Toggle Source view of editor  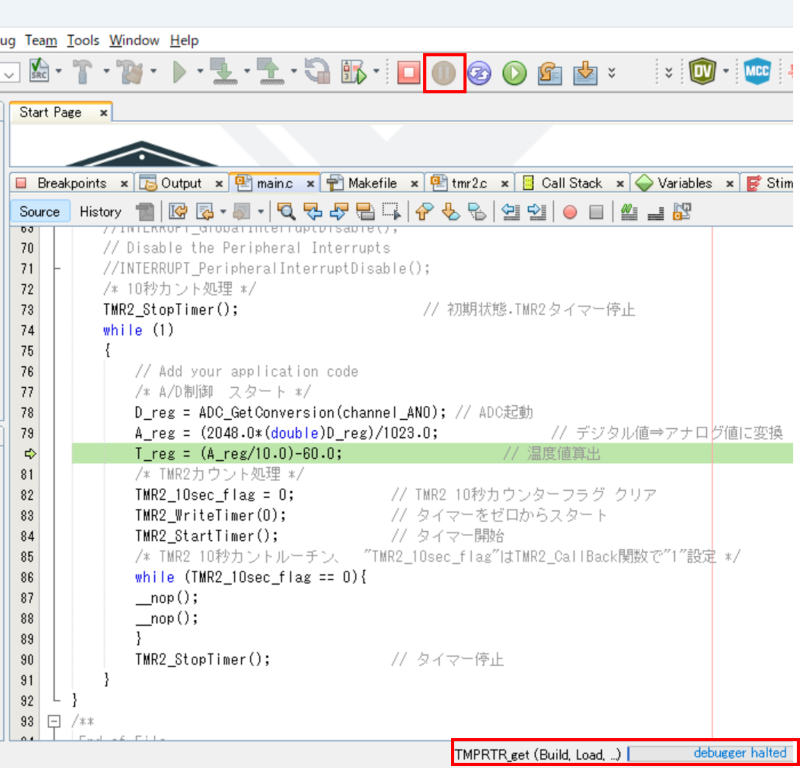point(40,212)
